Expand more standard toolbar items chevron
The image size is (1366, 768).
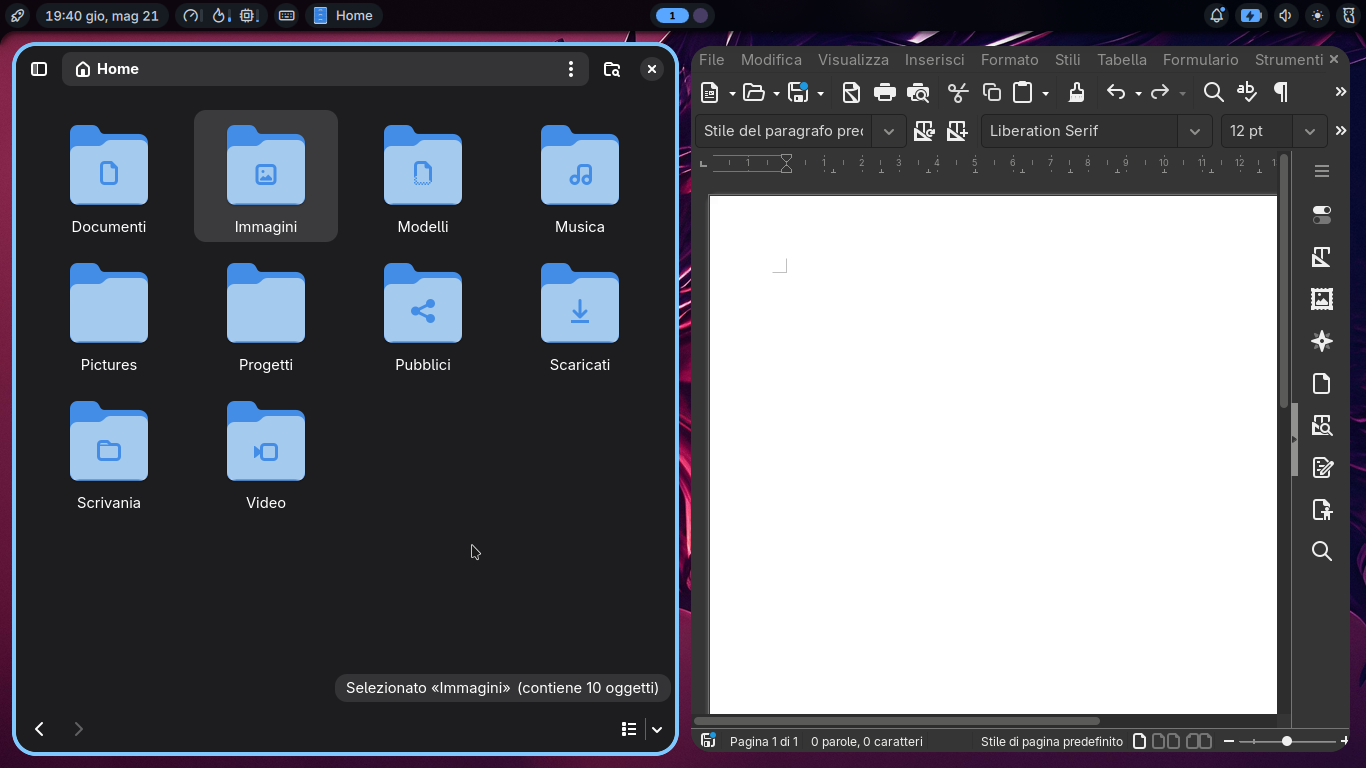tap(1341, 92)
